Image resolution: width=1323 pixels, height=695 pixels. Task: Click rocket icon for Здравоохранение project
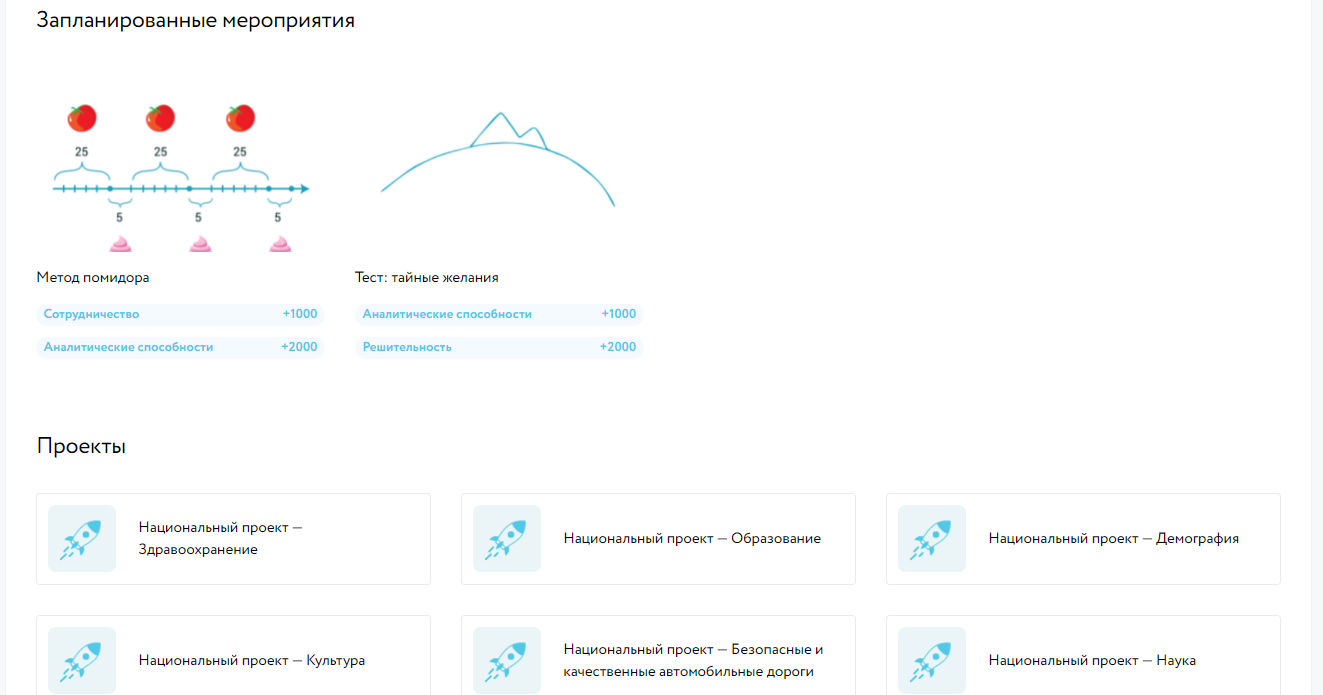point(82,539)
